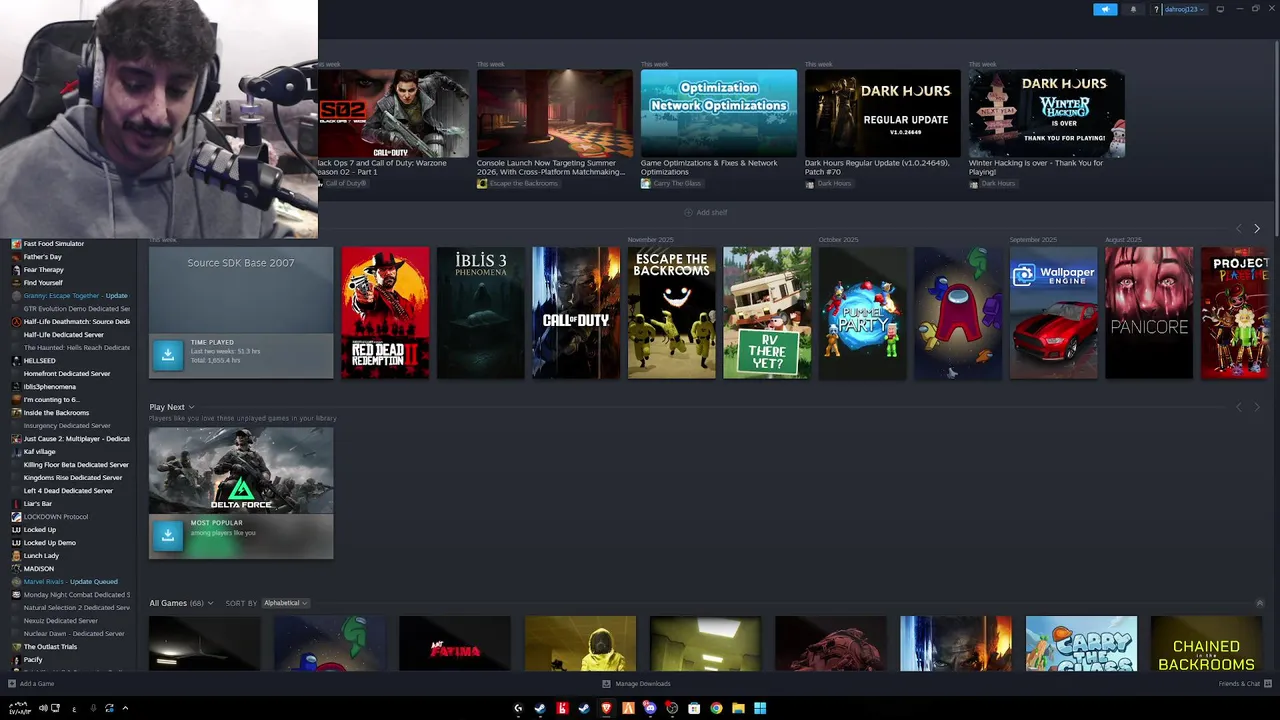Open the Play Next shelf dropdown

click(x=191, y=407)
